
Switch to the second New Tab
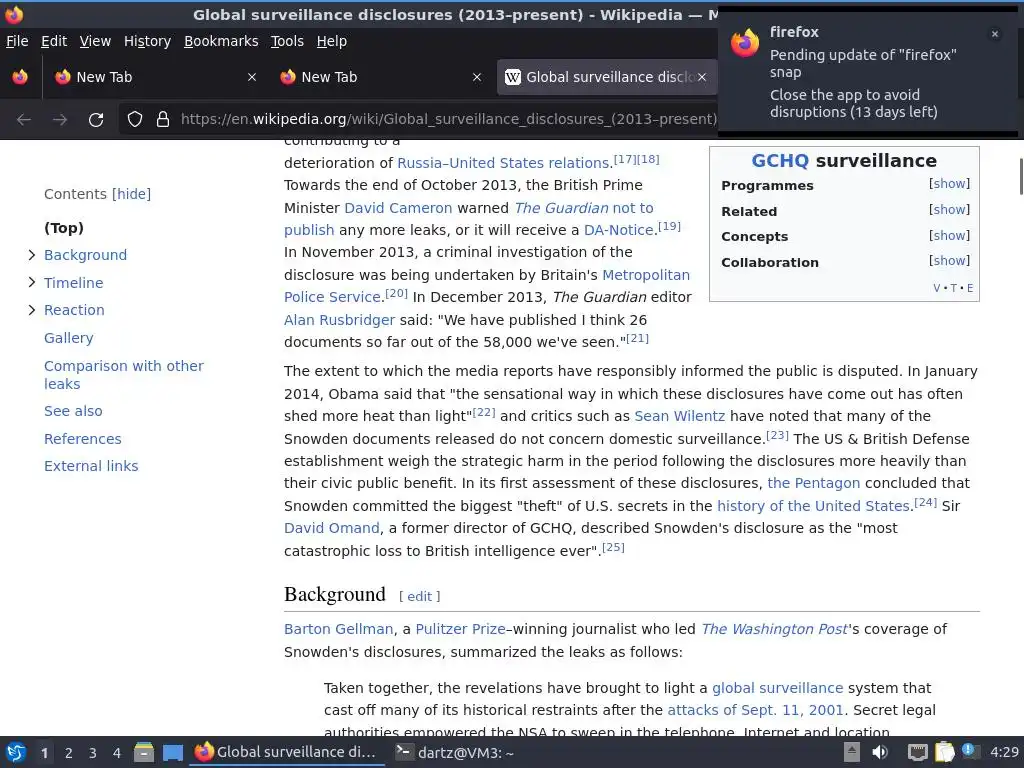(x=381, y=77)
